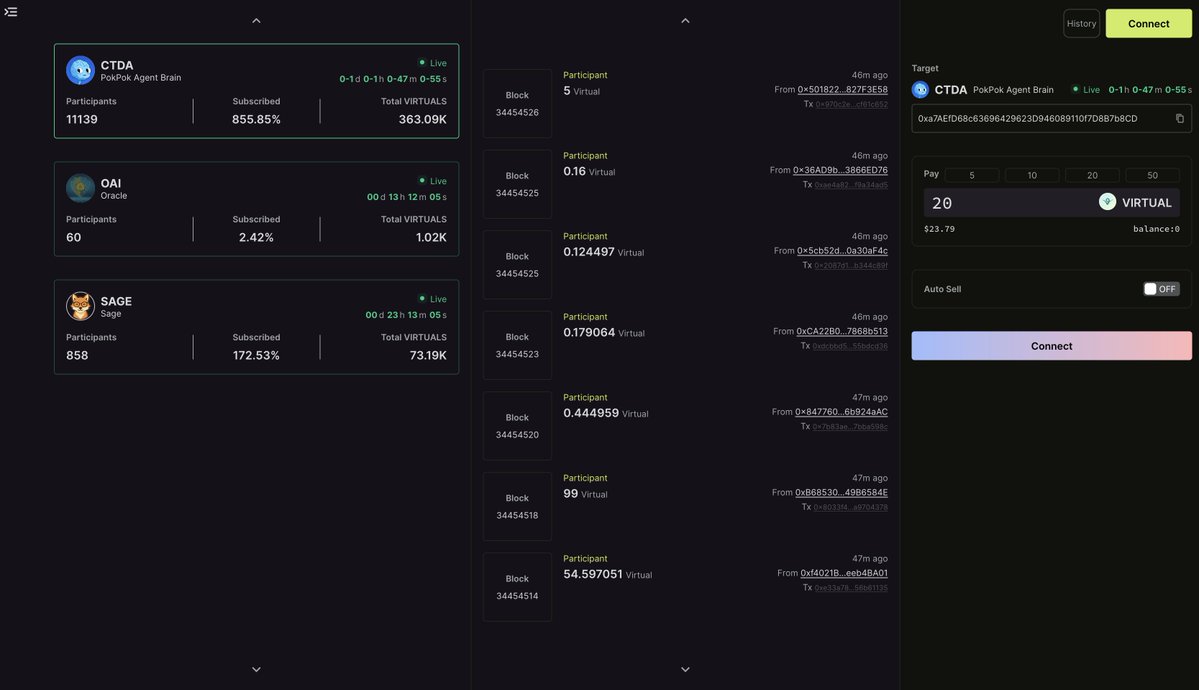Screen dimensions: 1199x690
Task: Click the gradient Connect button
Action: [1051, 346]
